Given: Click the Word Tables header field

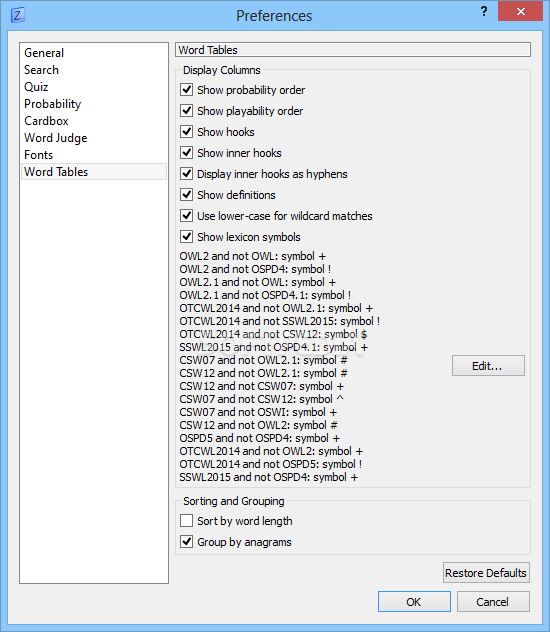Looking at the screenshot, I should pyautogui.click(x=353, y=50).
